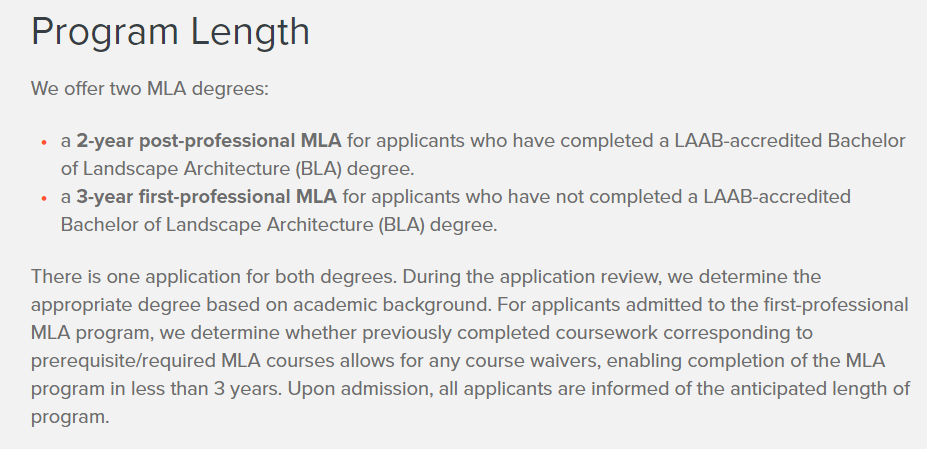Select the bold 2-year post-professional MLA text
The height and width of the screenshot is (449, 927).
[x=209, y=141]
